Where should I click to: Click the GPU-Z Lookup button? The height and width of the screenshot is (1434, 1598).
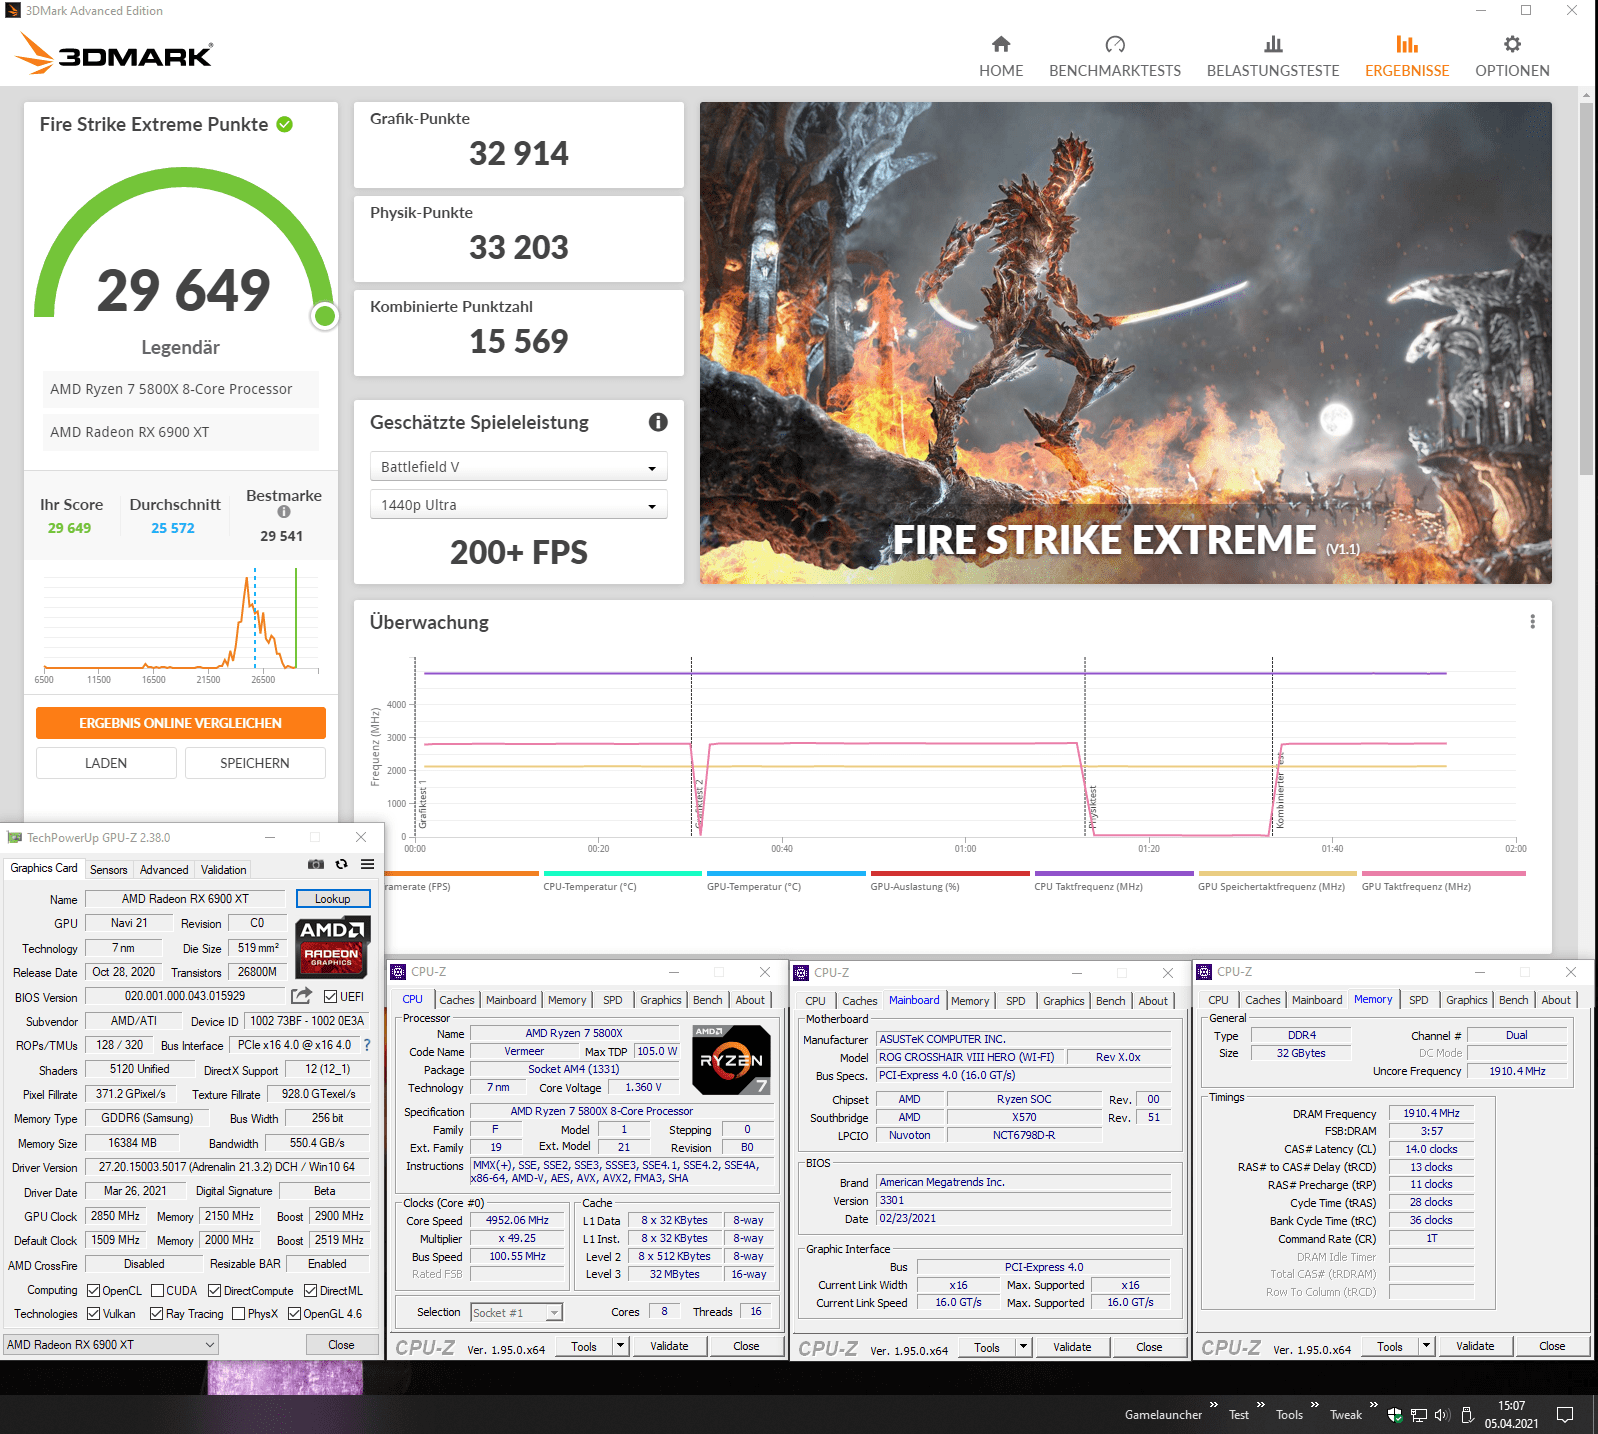(x=333, y=899)
